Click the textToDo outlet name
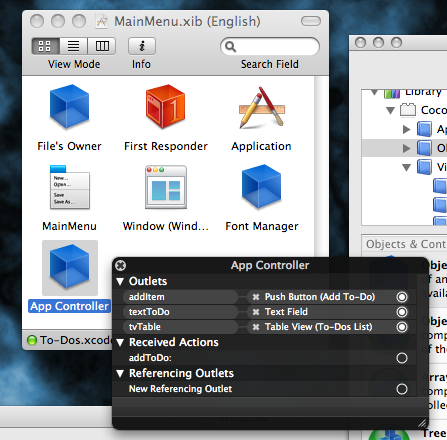The image size is (447, 440). [x=149, y=312]
